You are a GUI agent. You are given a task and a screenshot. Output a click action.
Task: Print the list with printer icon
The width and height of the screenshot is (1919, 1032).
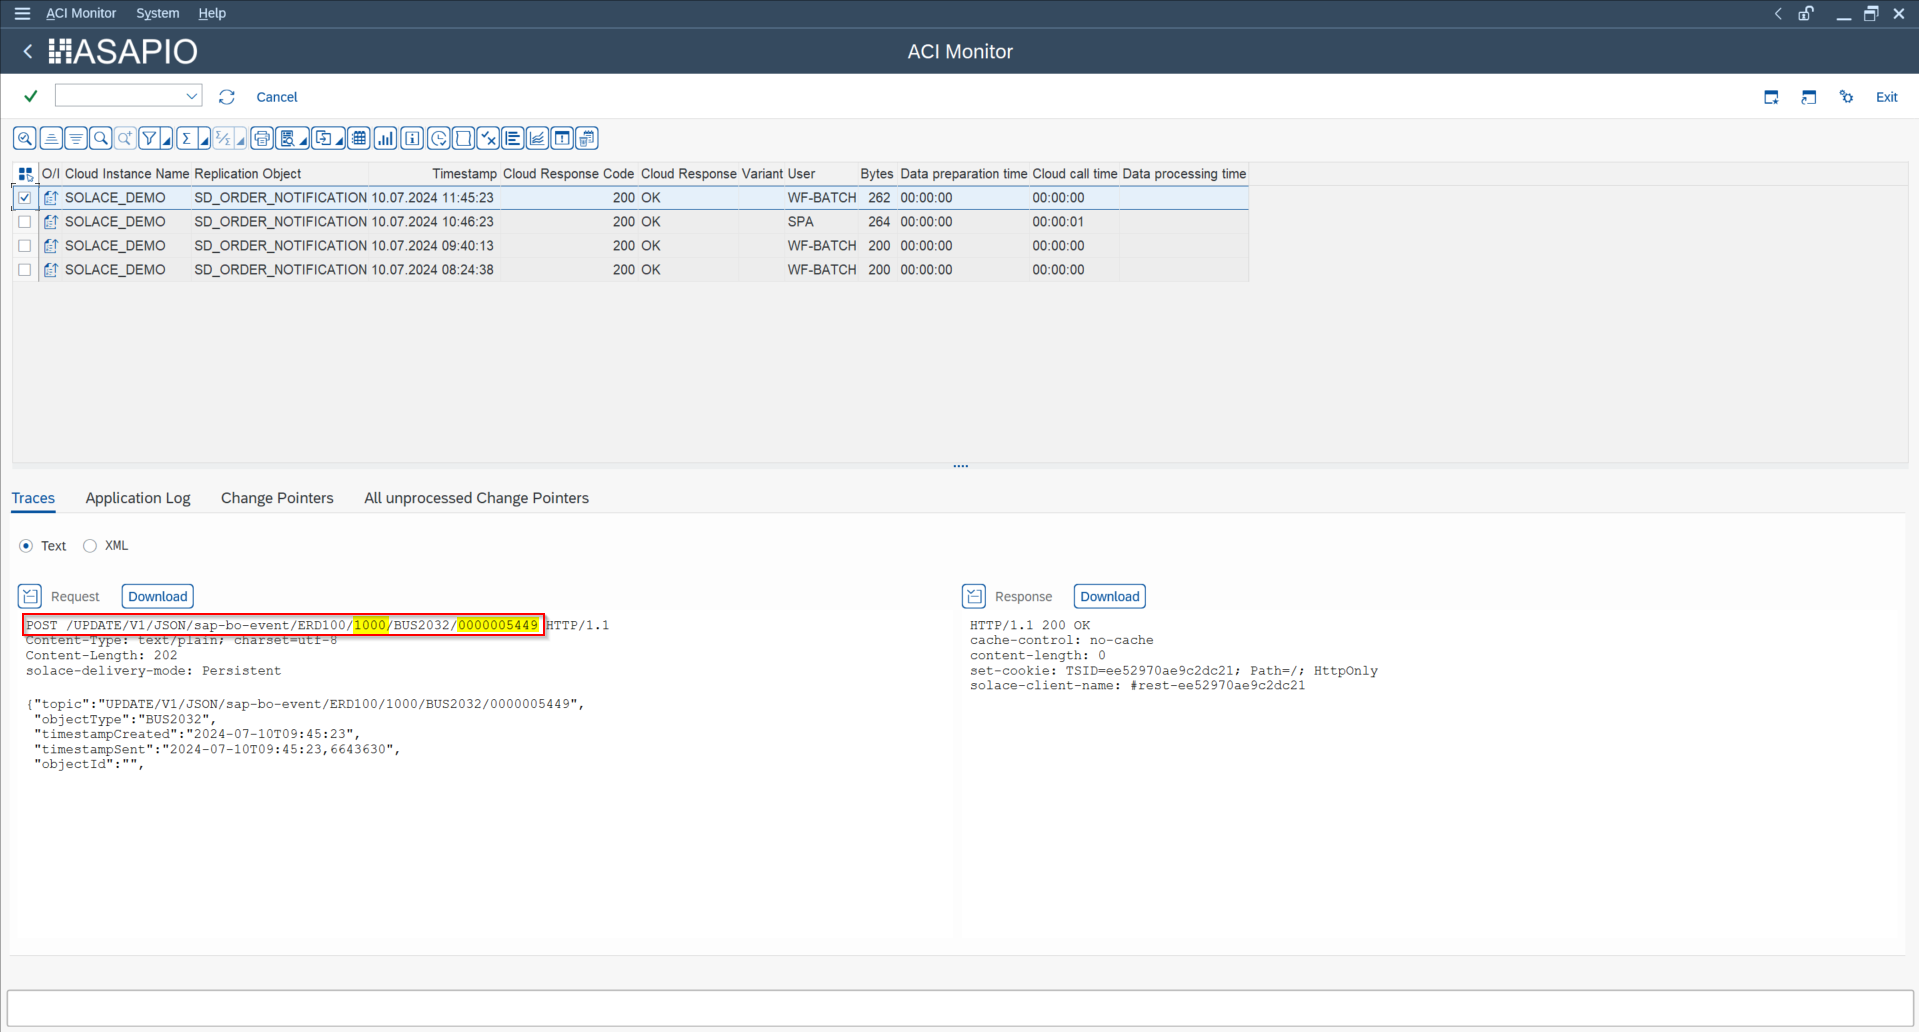pyautogui.click(x=262, y=138)
